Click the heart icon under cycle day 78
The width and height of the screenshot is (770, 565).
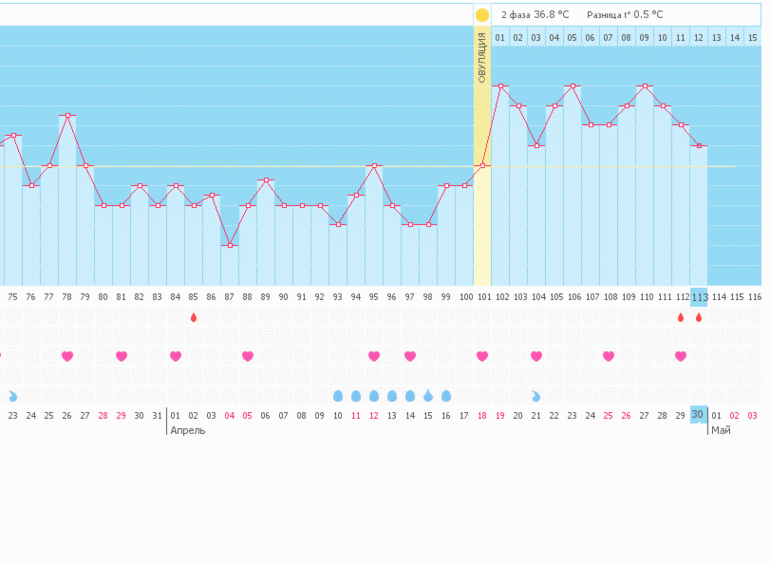tap(67, 356)
